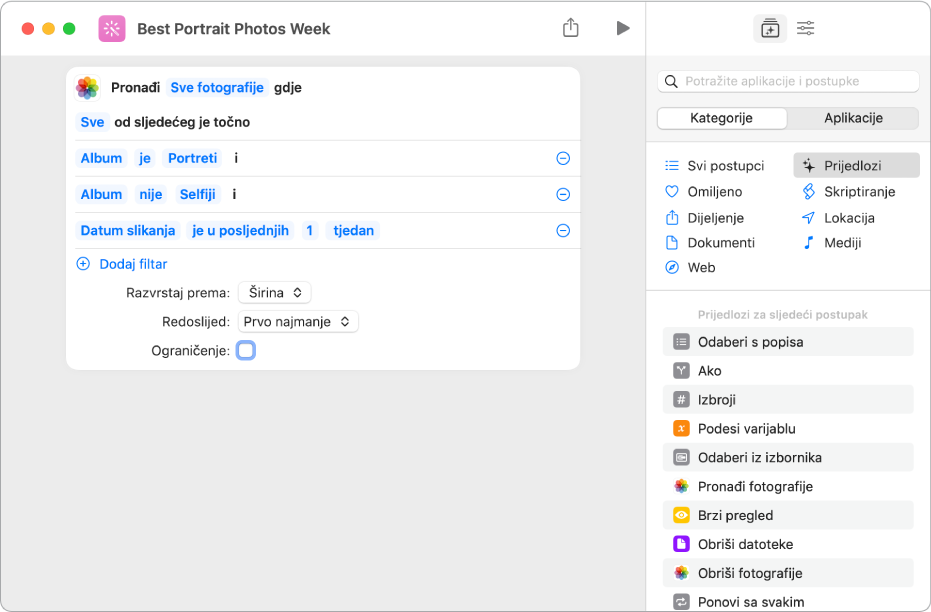Screen dimensions: 931x612
Task: Open the Redoslijed Prvo najmanje dropdown
Action: 298,322
